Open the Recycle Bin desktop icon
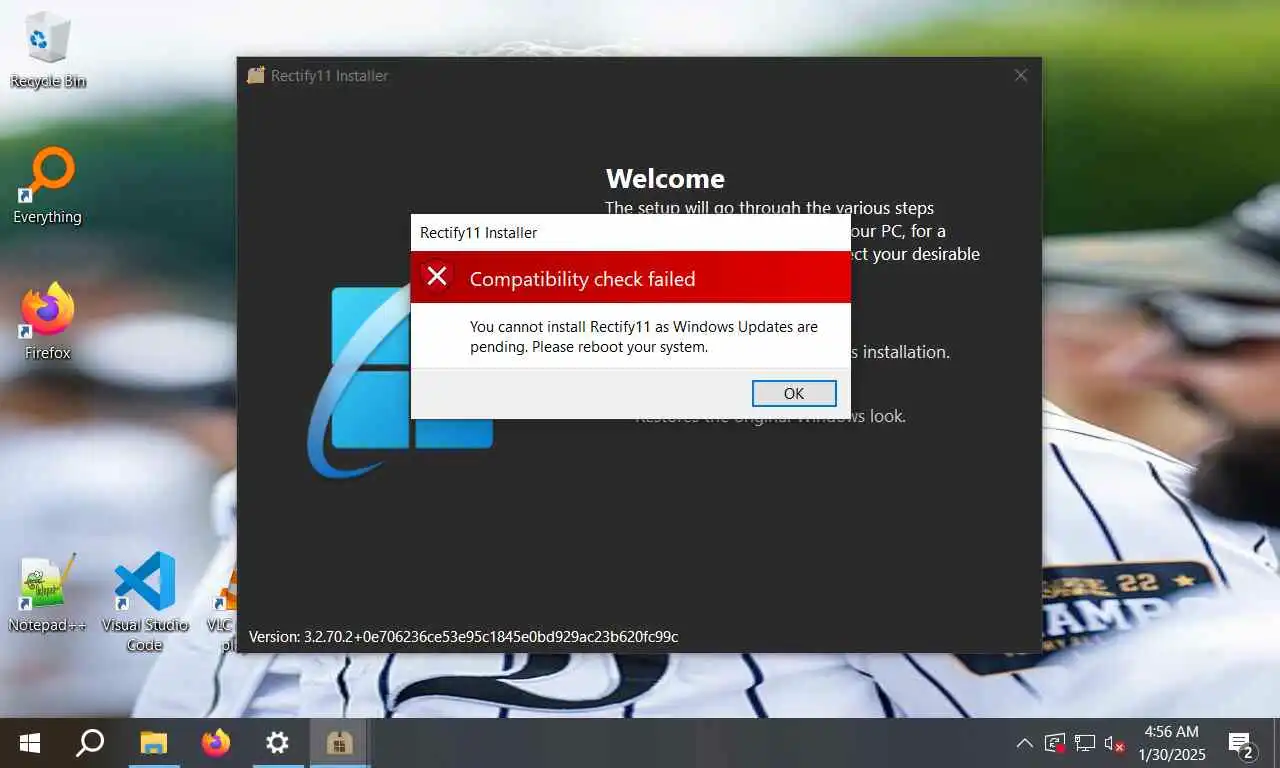This screenshot has height=768, width=1280. coord(47,51)
